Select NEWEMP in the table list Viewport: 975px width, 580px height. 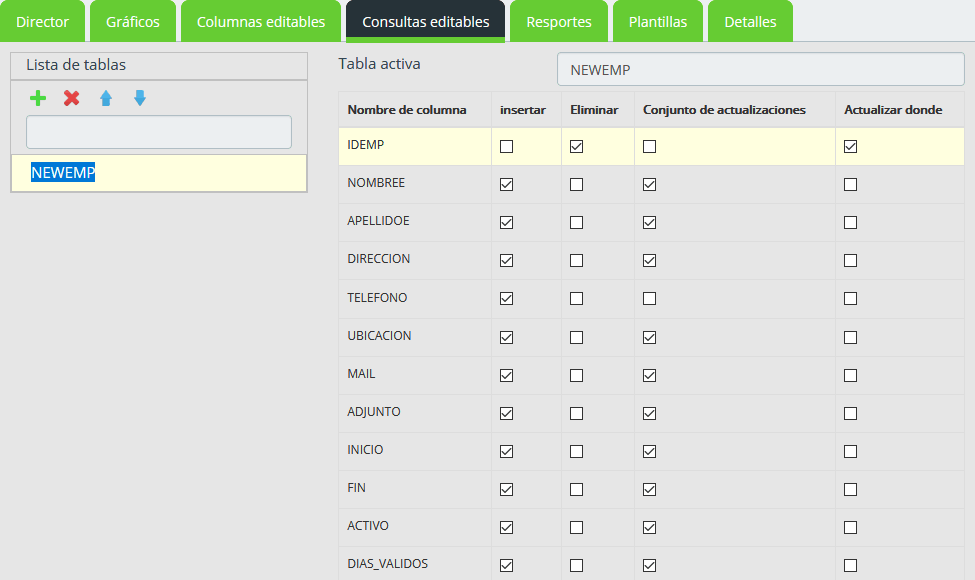159,173
